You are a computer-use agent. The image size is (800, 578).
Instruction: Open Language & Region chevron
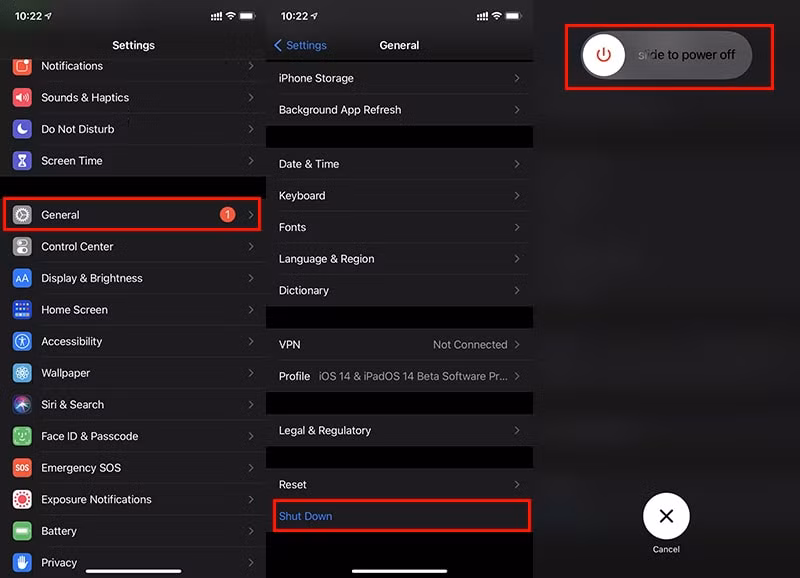(517, 259)
